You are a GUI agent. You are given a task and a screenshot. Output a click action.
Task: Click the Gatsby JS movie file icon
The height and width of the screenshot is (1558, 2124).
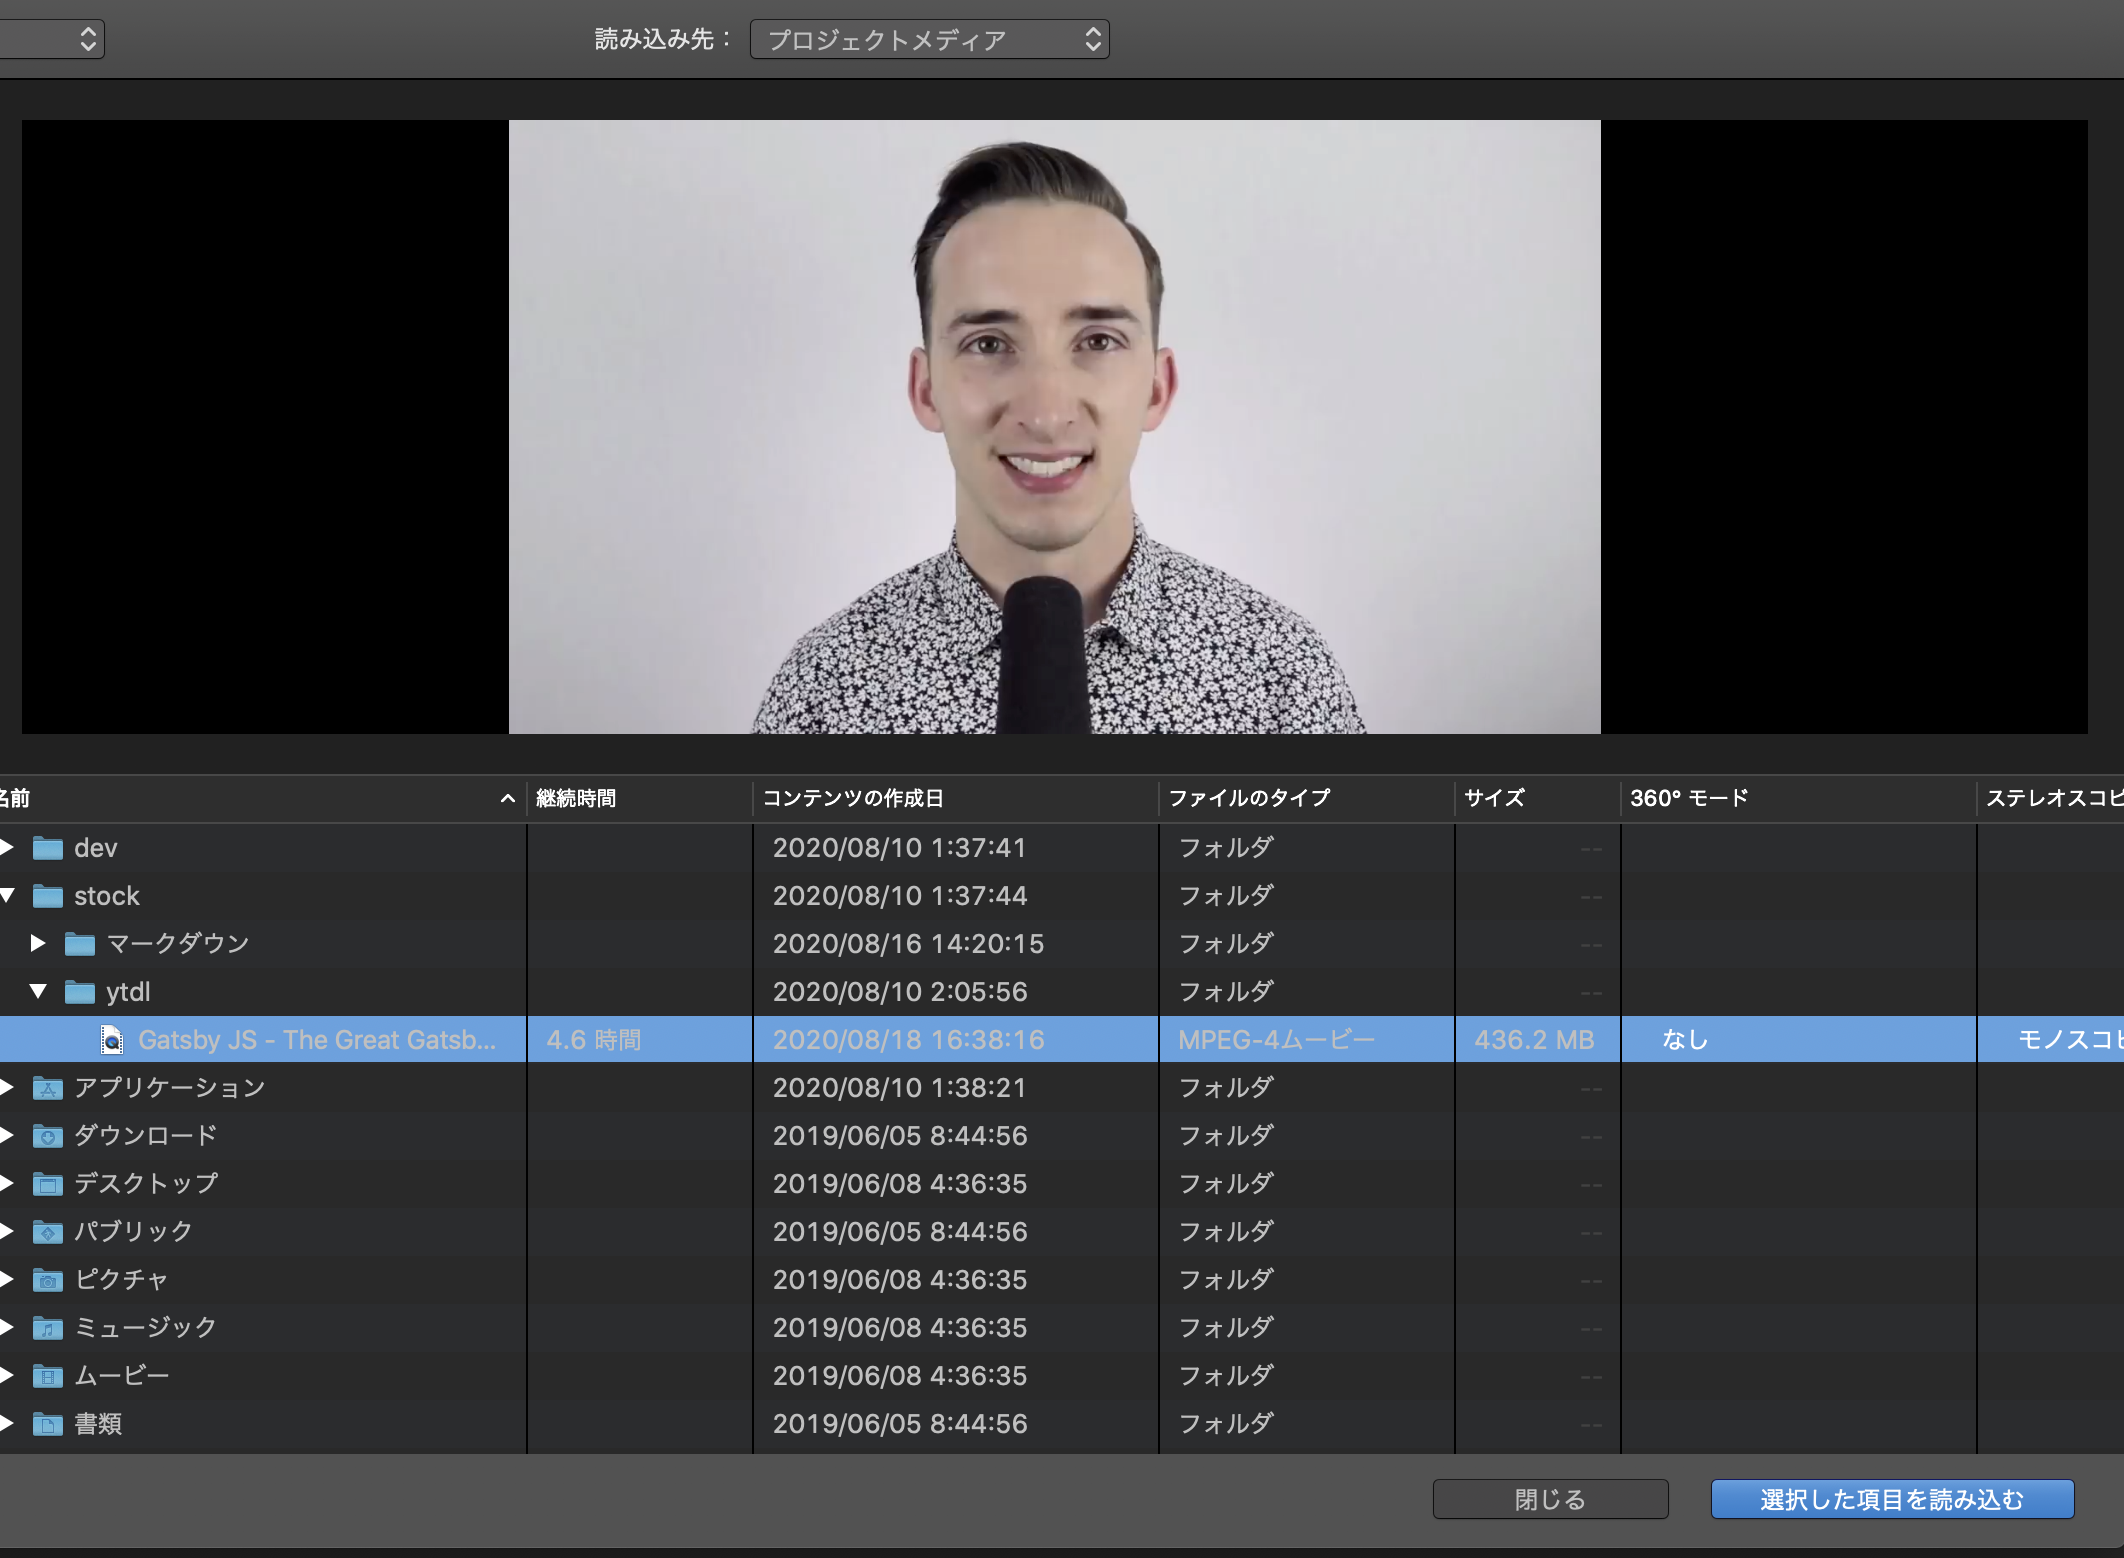point(112,1040)
